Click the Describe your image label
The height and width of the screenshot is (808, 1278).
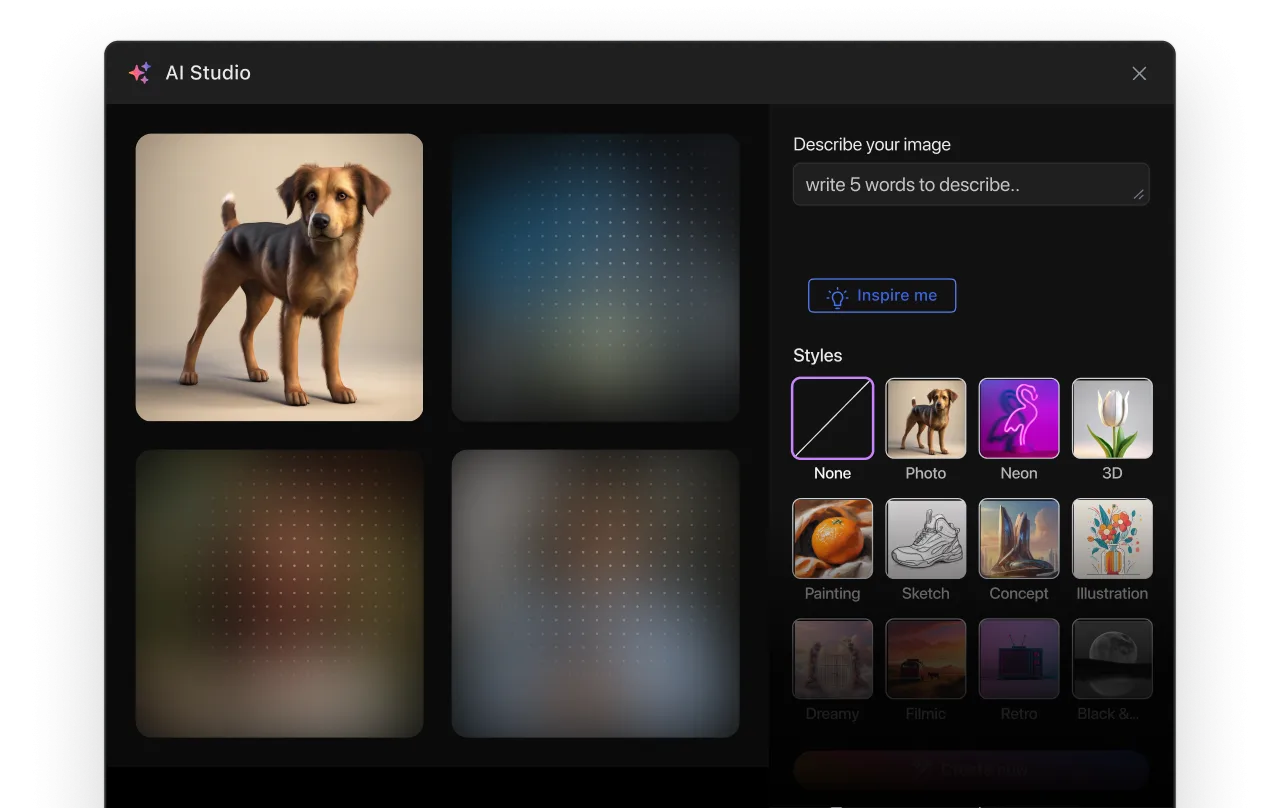(x=872, y=144)
